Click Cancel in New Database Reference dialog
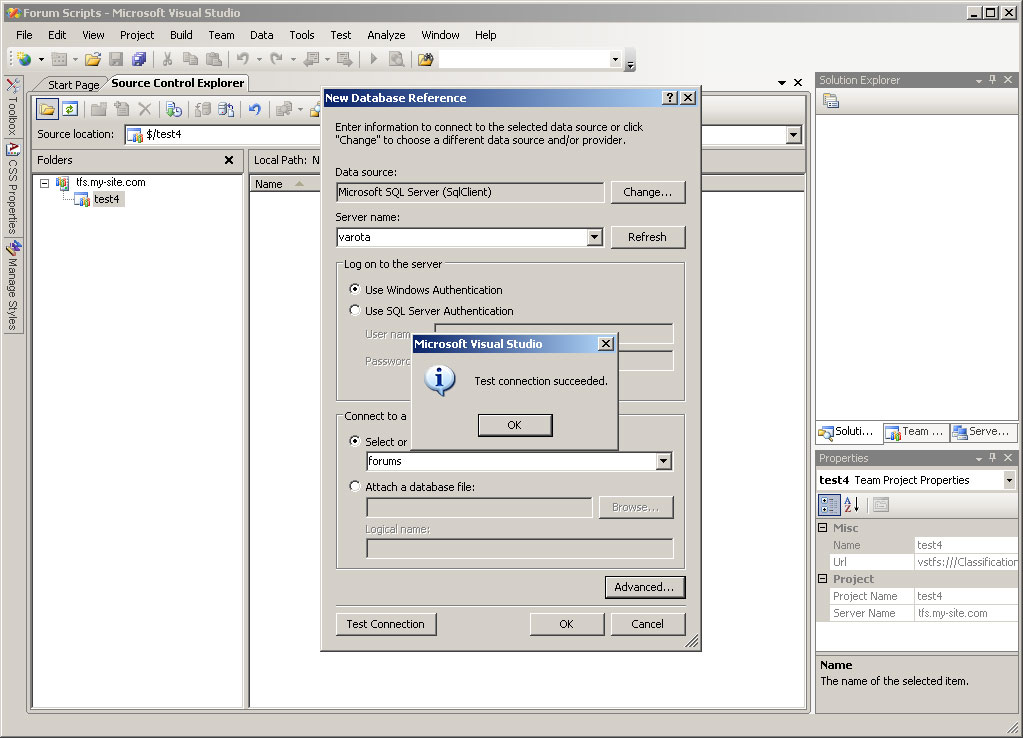This screenshot has width=1023, height=738. click(648, 624)
